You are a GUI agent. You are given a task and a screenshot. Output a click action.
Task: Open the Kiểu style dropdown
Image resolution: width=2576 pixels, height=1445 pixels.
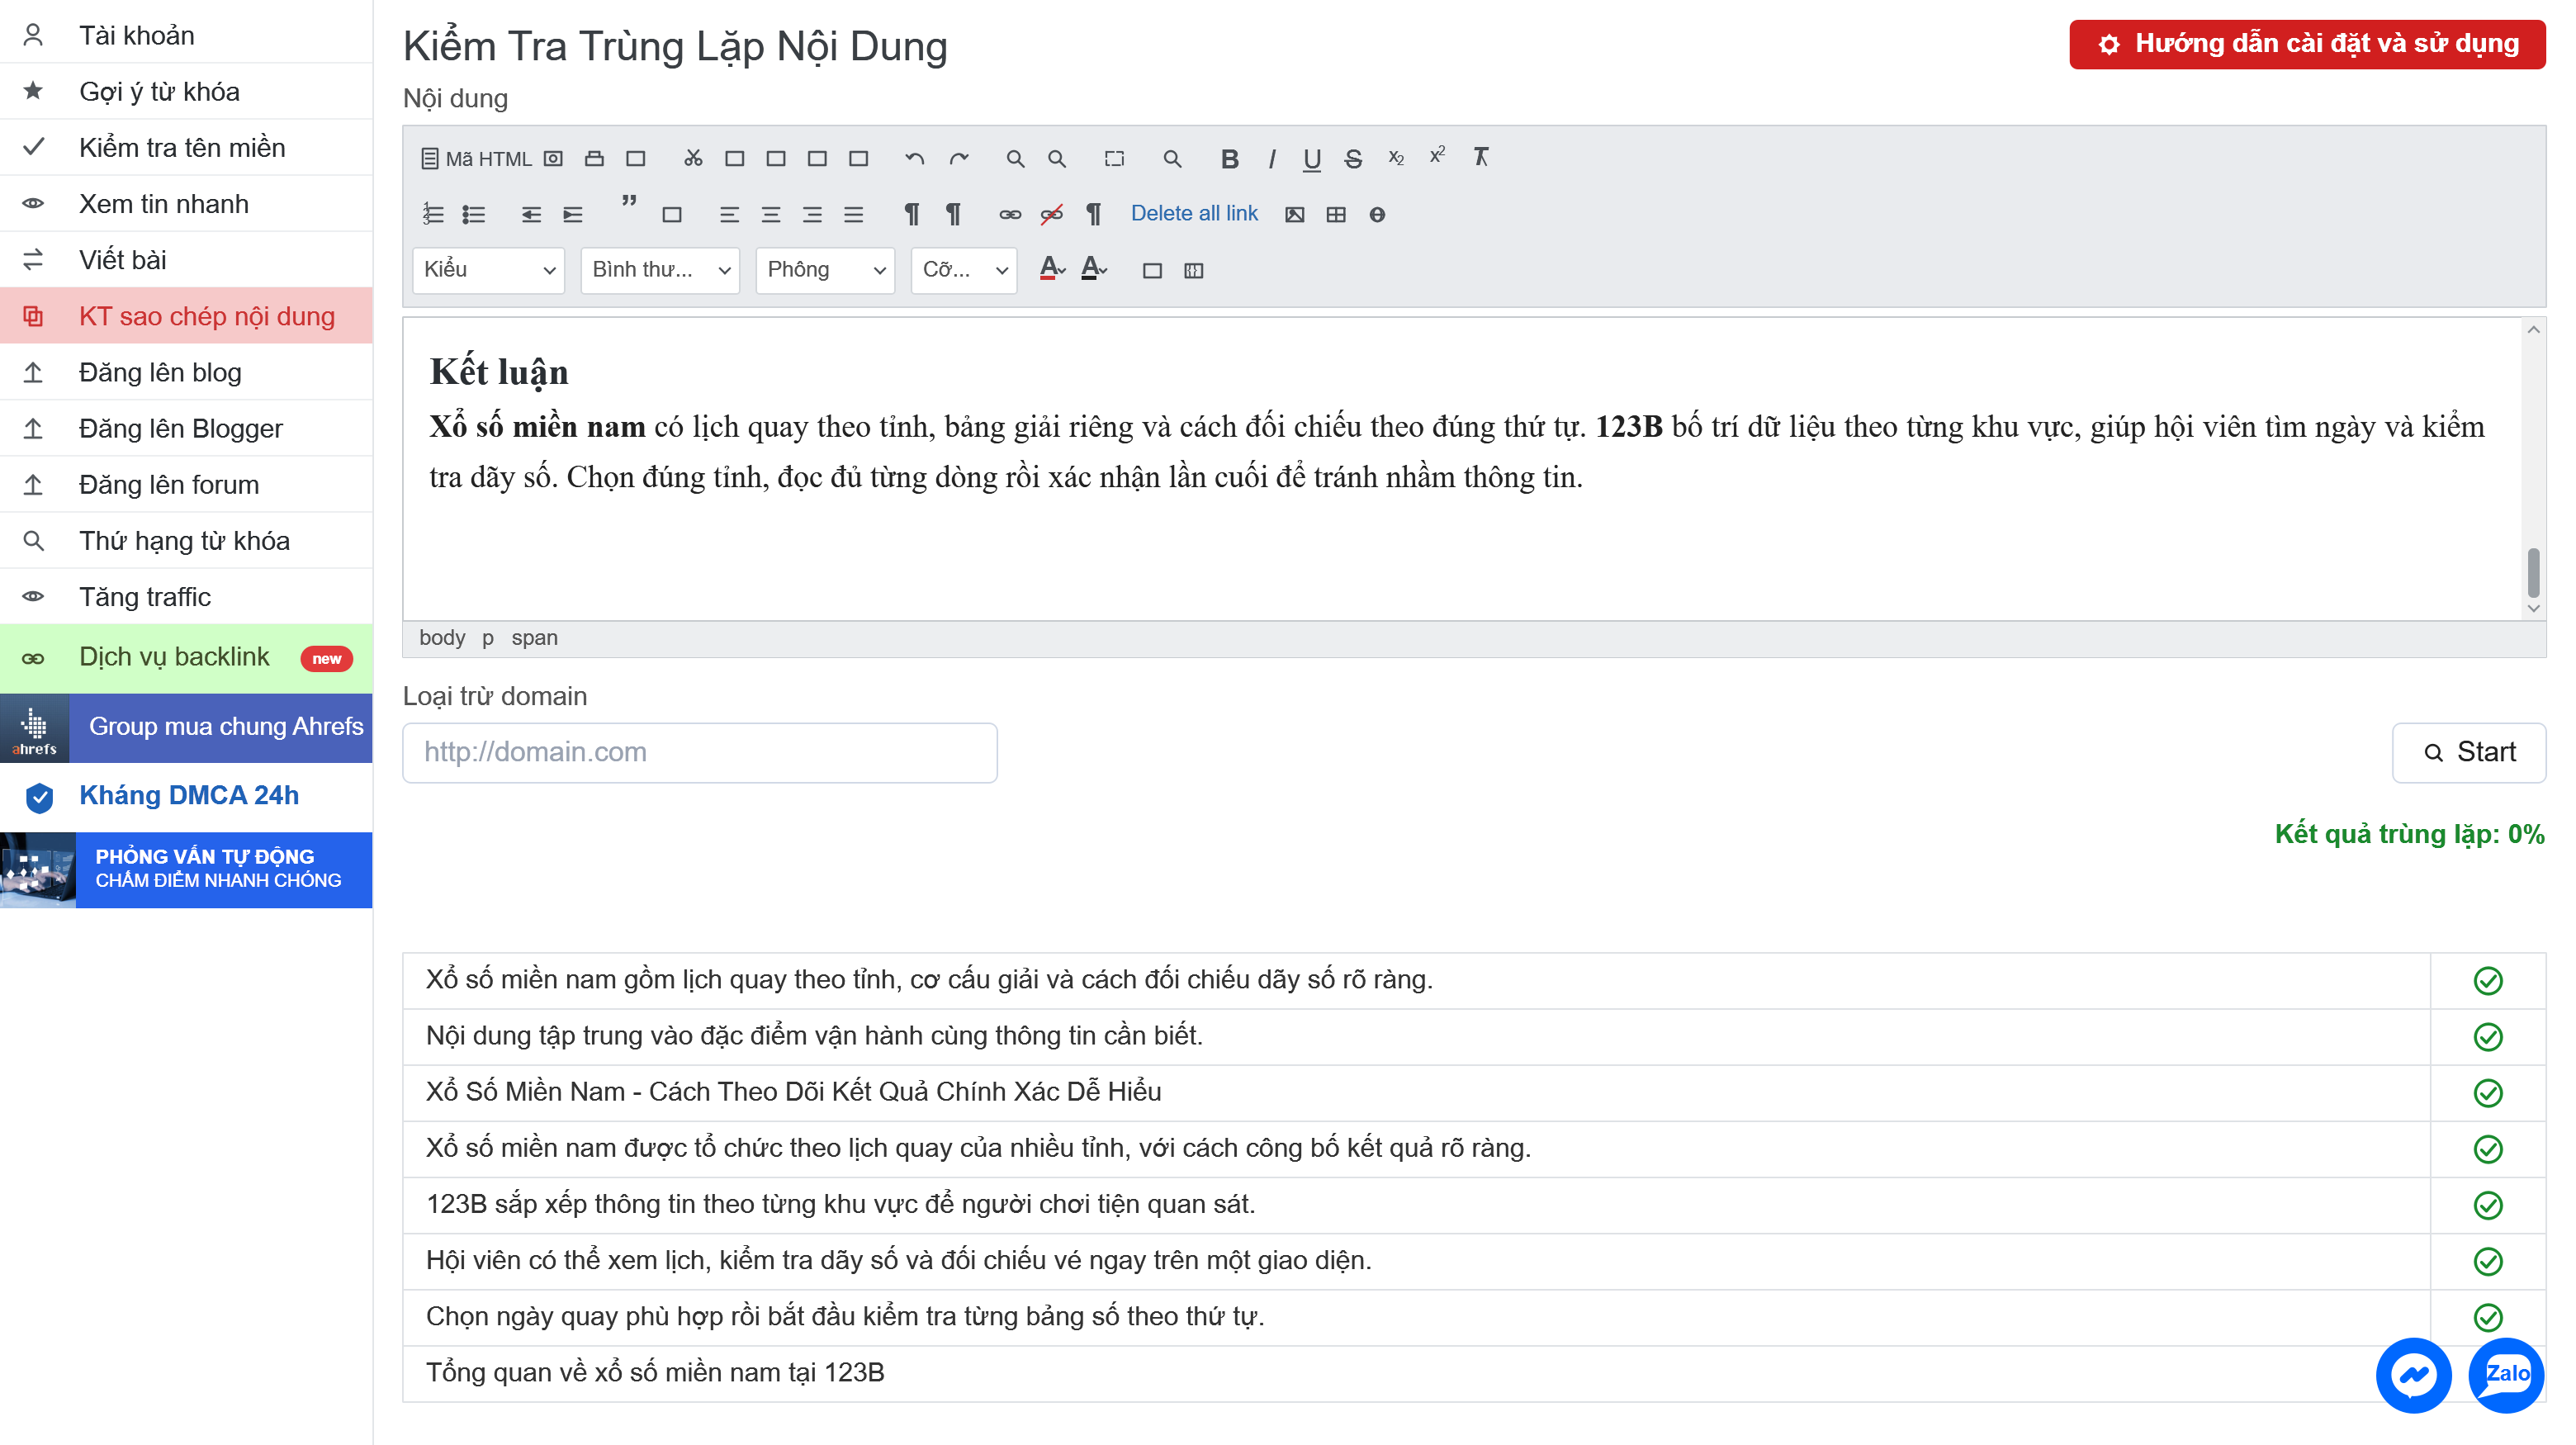489,270
